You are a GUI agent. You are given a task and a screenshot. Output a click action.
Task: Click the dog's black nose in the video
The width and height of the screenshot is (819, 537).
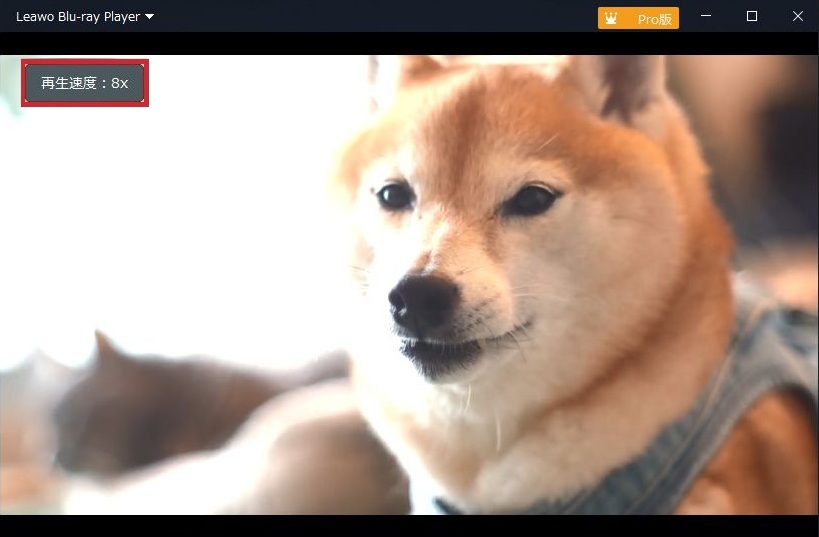422,300
